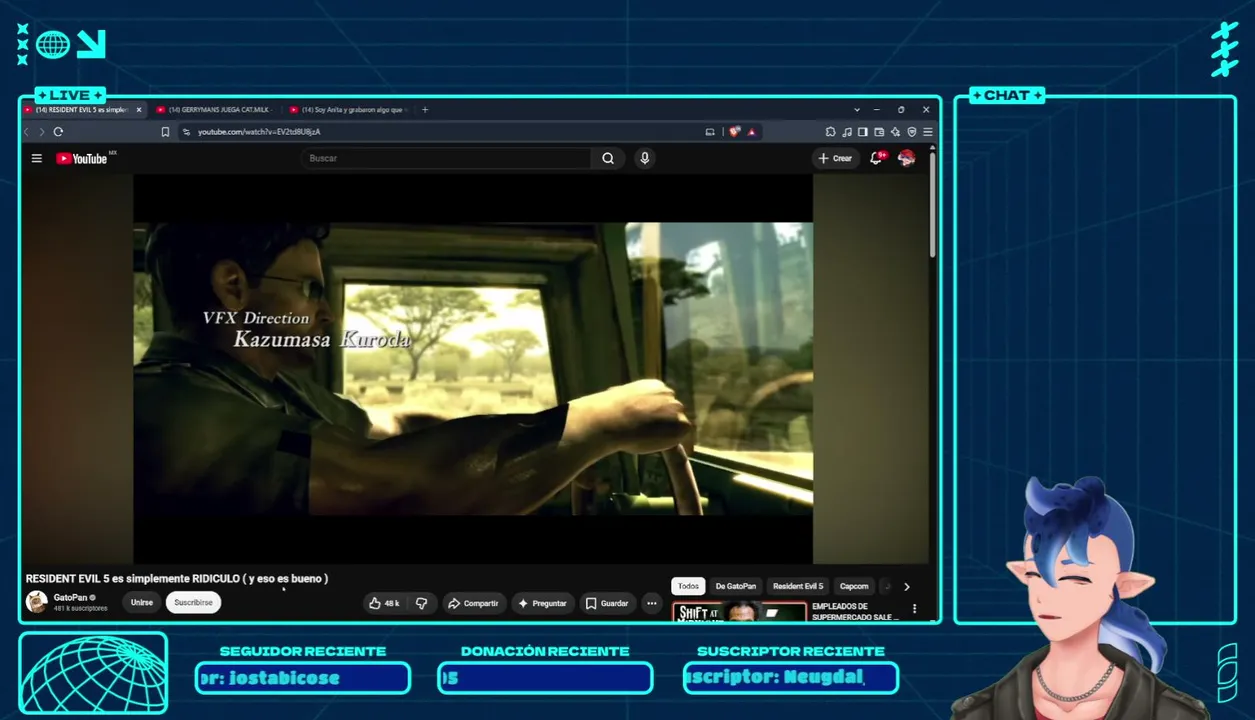Click the video title text
Viewport: 1255px width, 720px height.
click(177, 578)
